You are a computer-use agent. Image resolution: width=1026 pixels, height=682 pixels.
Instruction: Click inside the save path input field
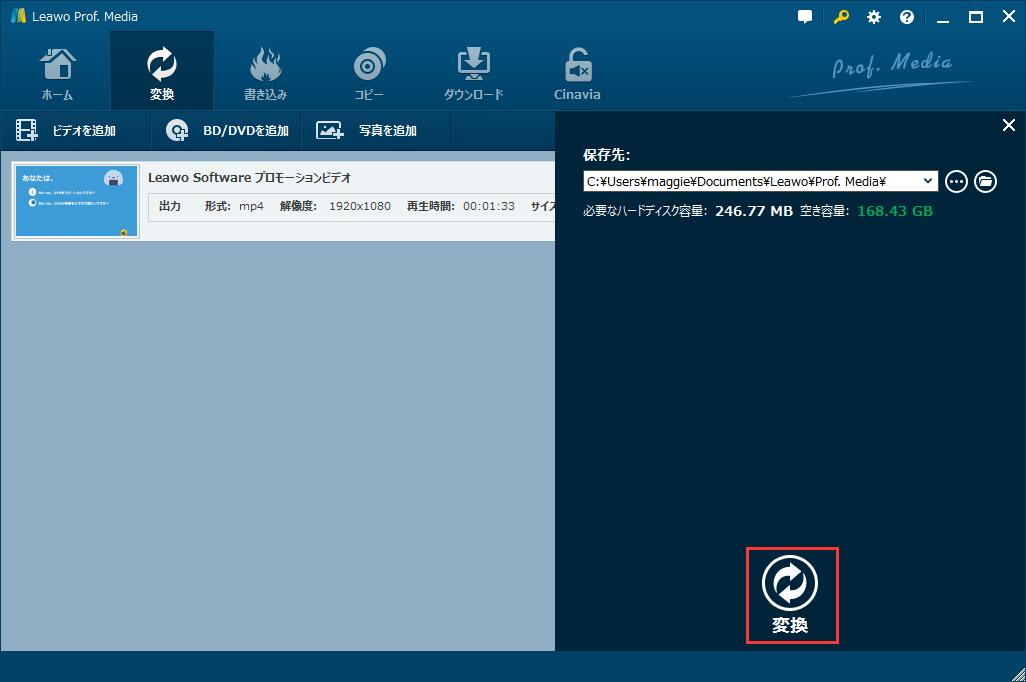pos(750,181)
